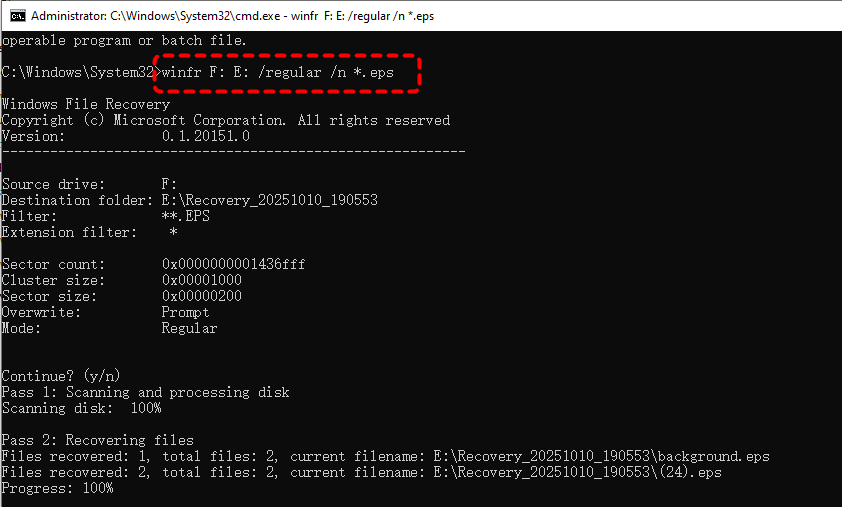Select the Windows File Recovery heading line

[86, 104]
